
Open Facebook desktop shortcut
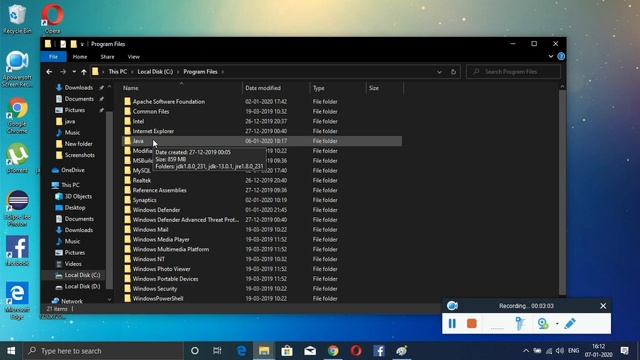click(17, 251)
